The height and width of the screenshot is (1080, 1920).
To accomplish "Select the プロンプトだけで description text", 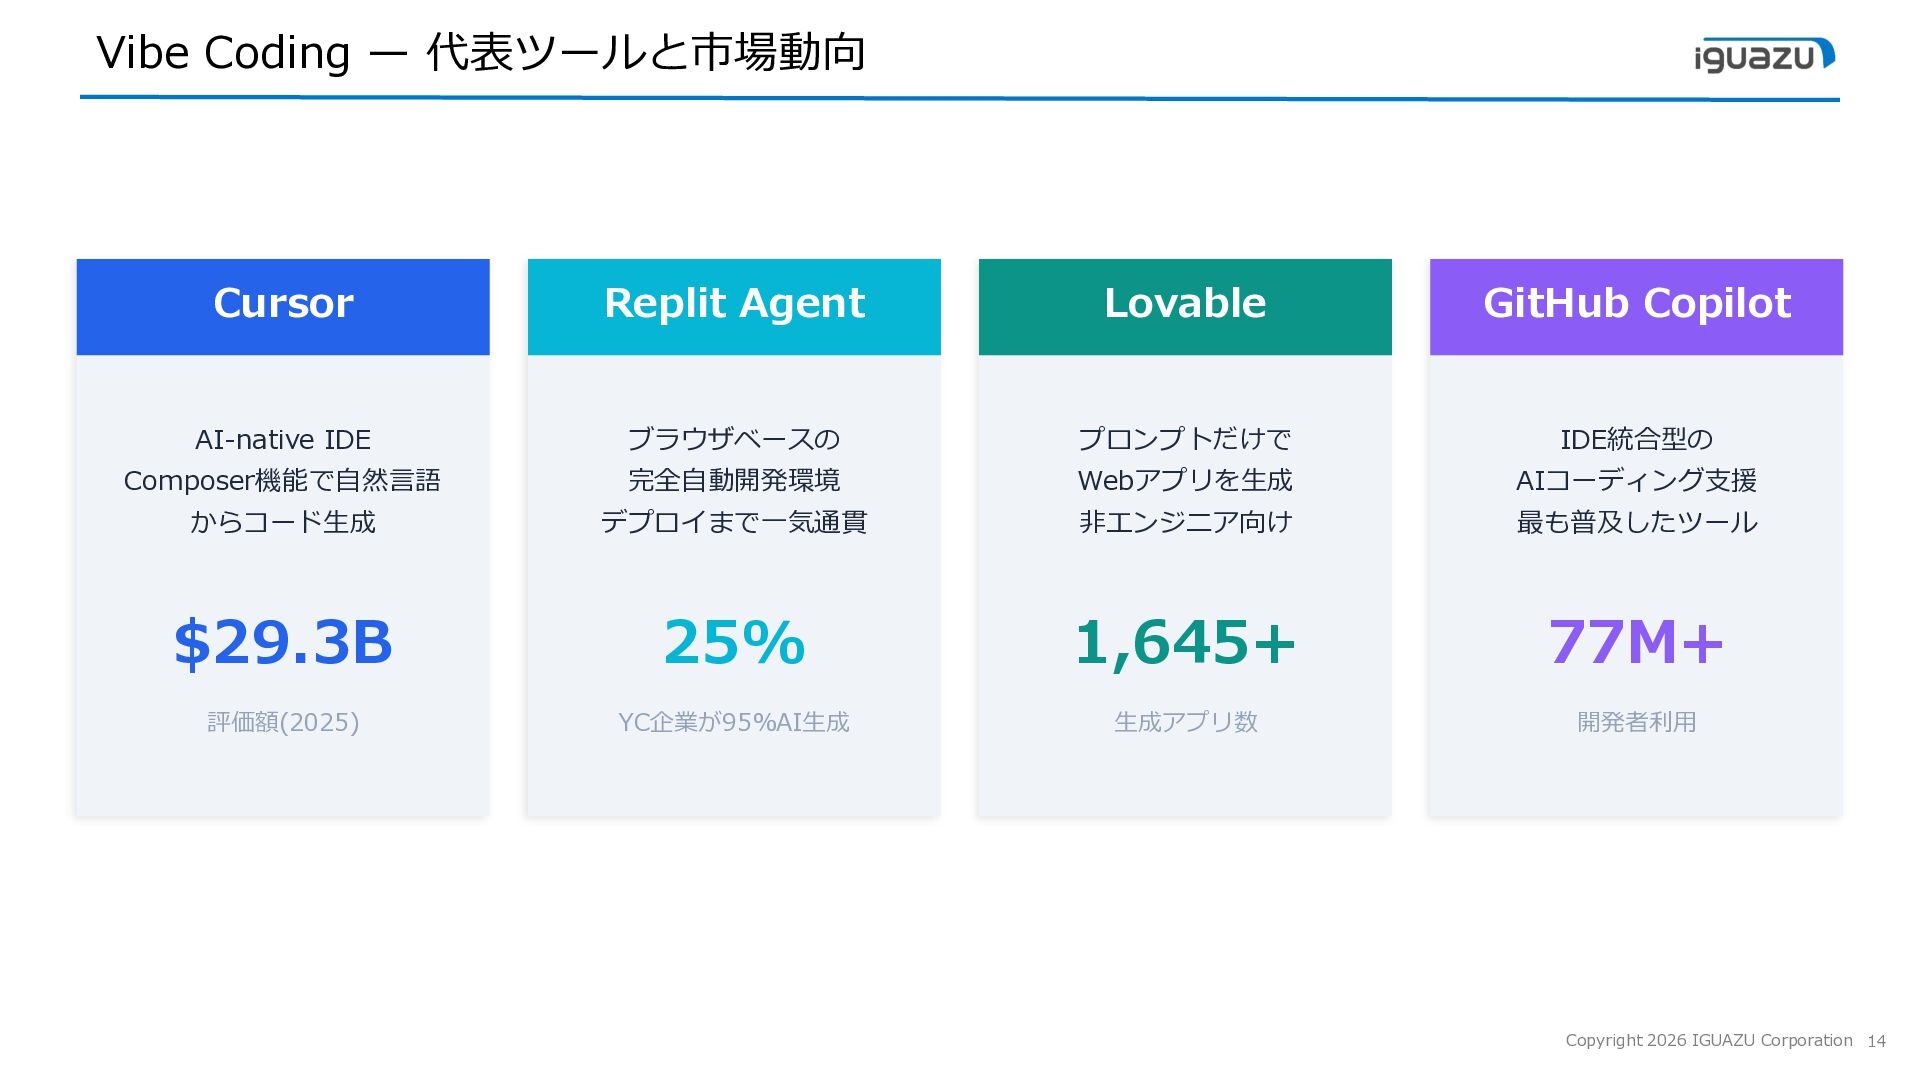I will 1185,481.
